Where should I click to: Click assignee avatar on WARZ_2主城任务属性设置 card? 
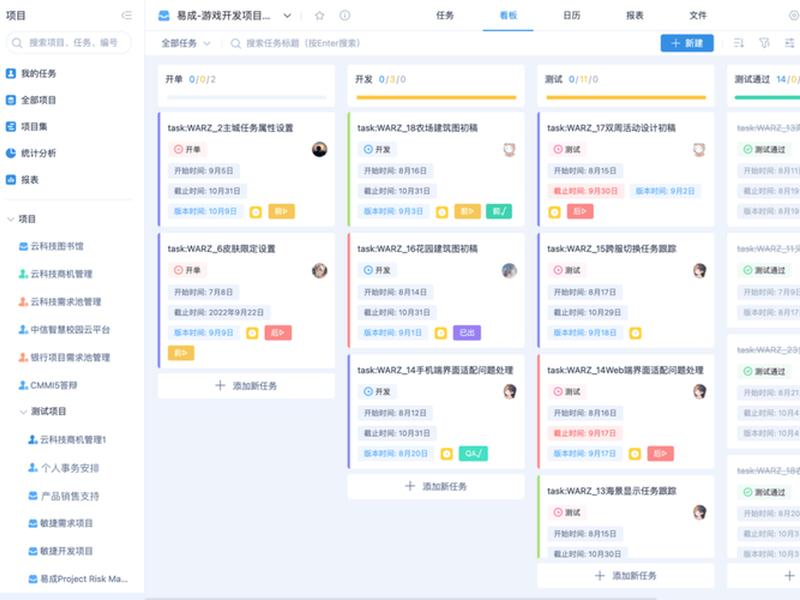pos(319,149)
